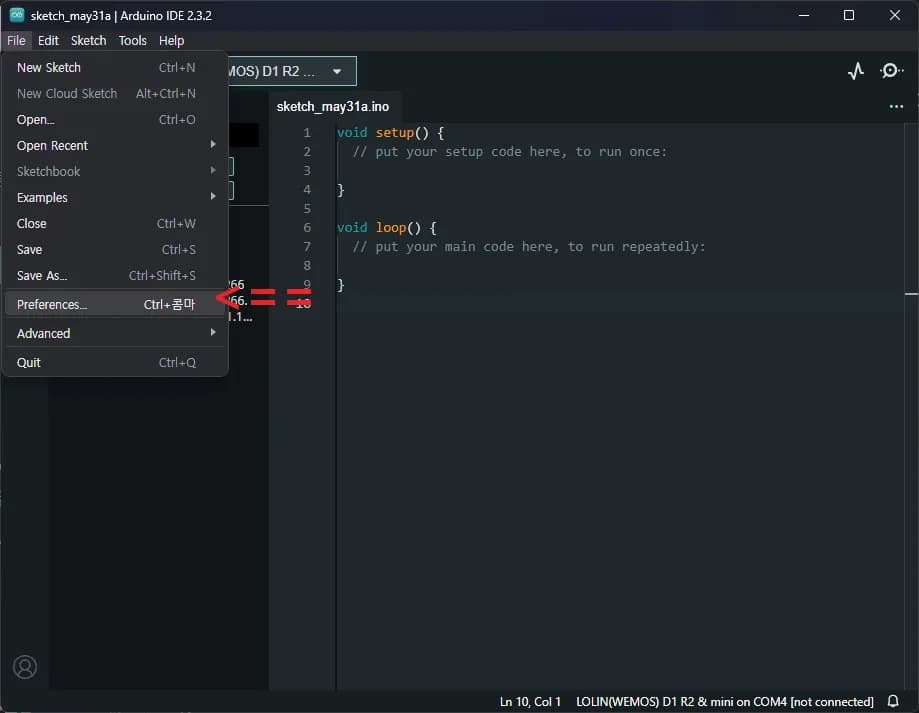Open the Serial Monitor icon

coord(891,70)
